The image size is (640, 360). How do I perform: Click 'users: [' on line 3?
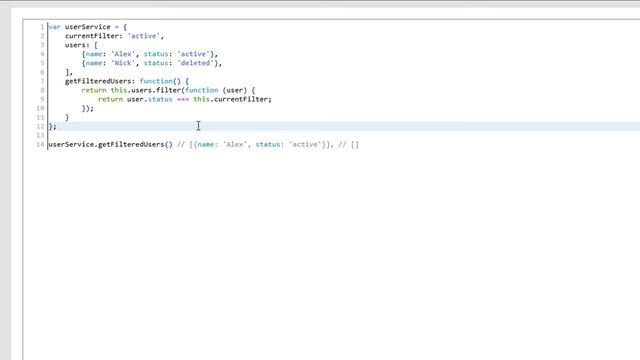coord(81,45)
